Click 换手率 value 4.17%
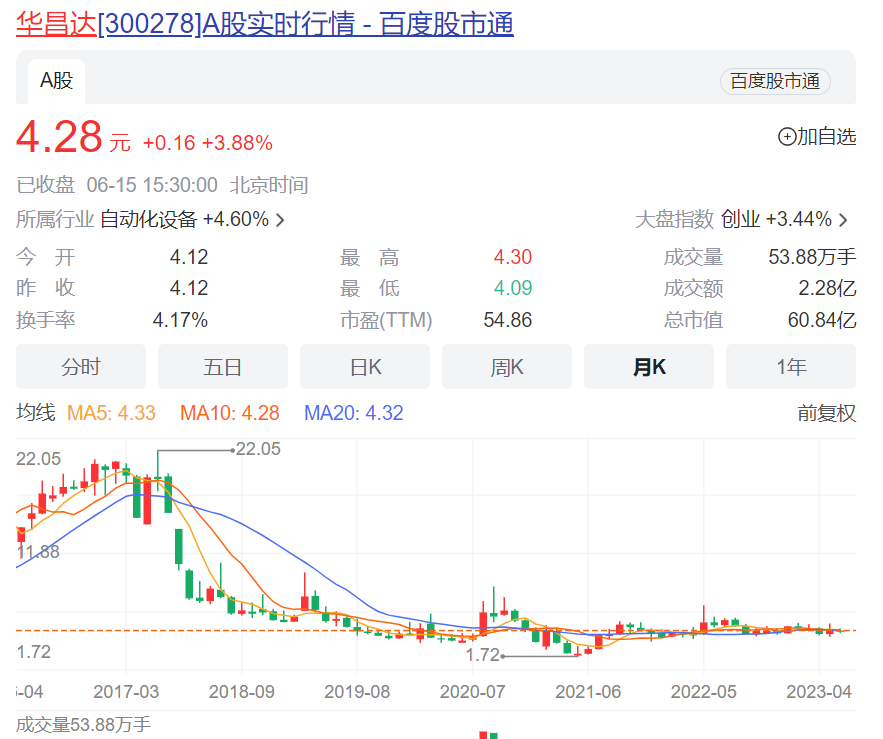The image size is (883, 739). click(180, 320)
